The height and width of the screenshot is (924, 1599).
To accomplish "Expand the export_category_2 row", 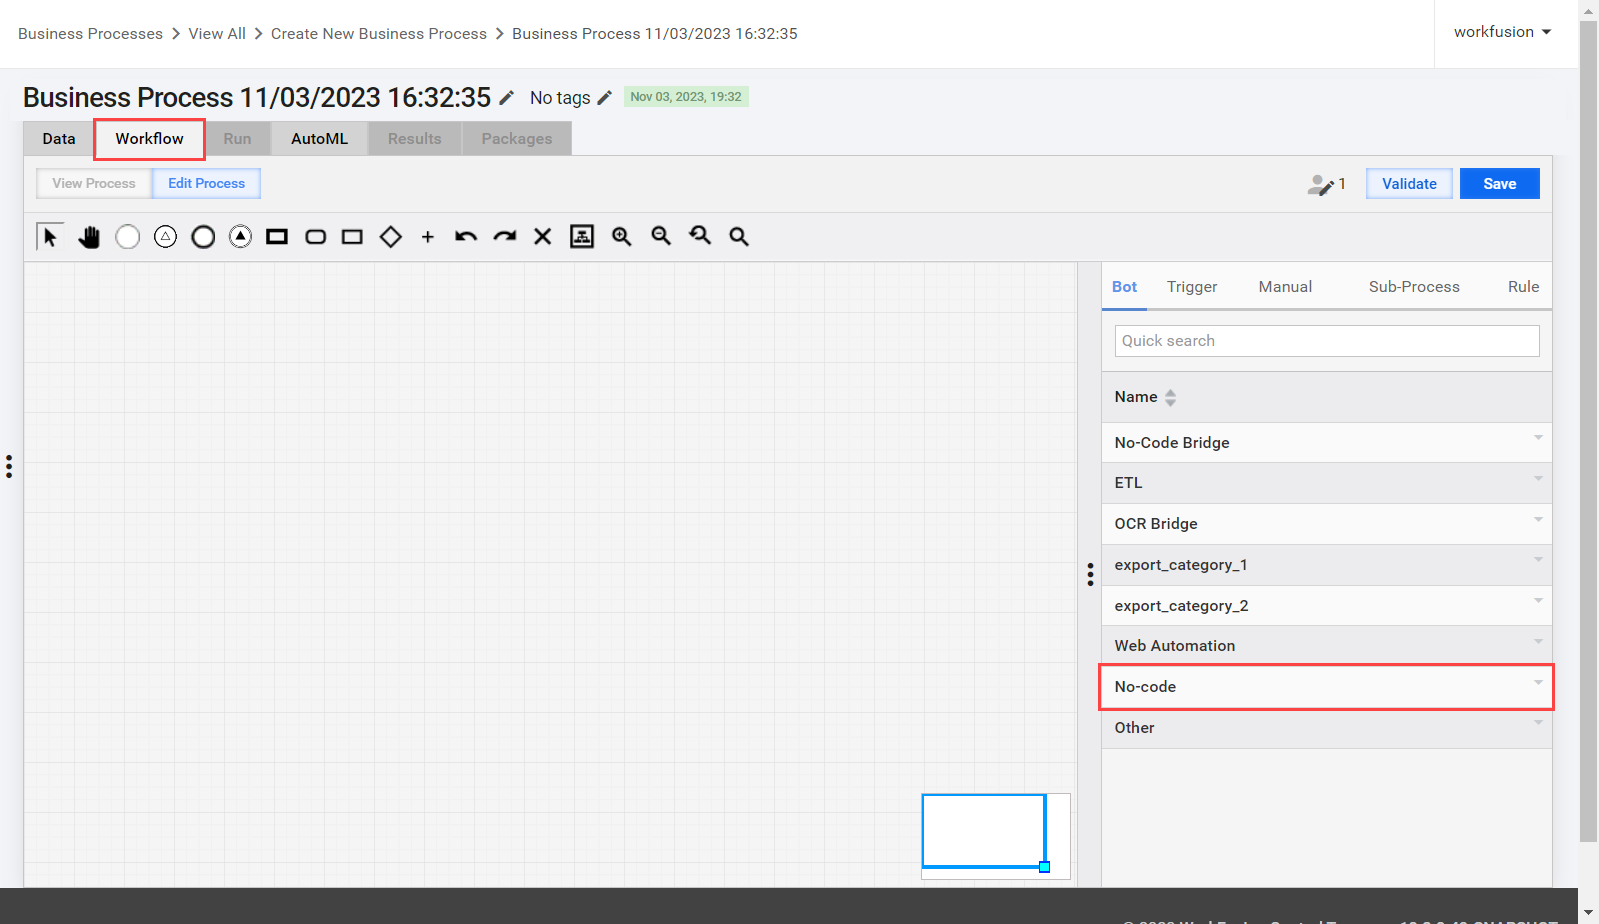I will point(1326,606).
